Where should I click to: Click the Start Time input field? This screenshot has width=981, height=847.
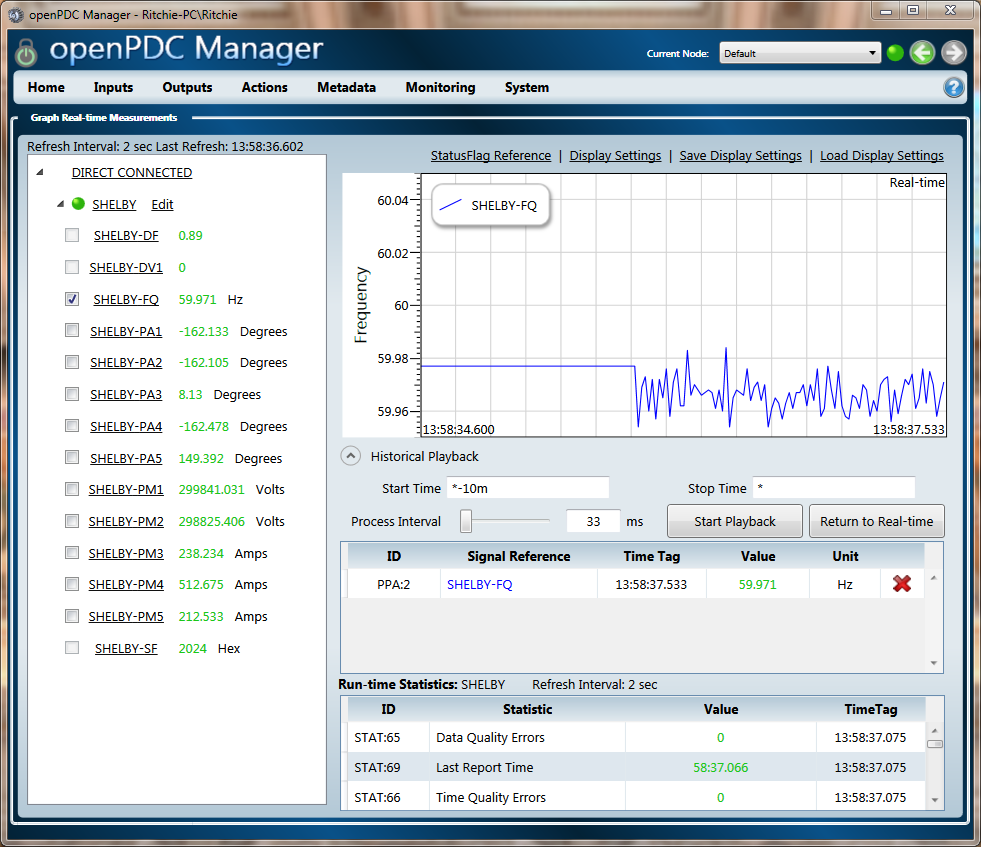pyautogui.click(x=527, y=488)
